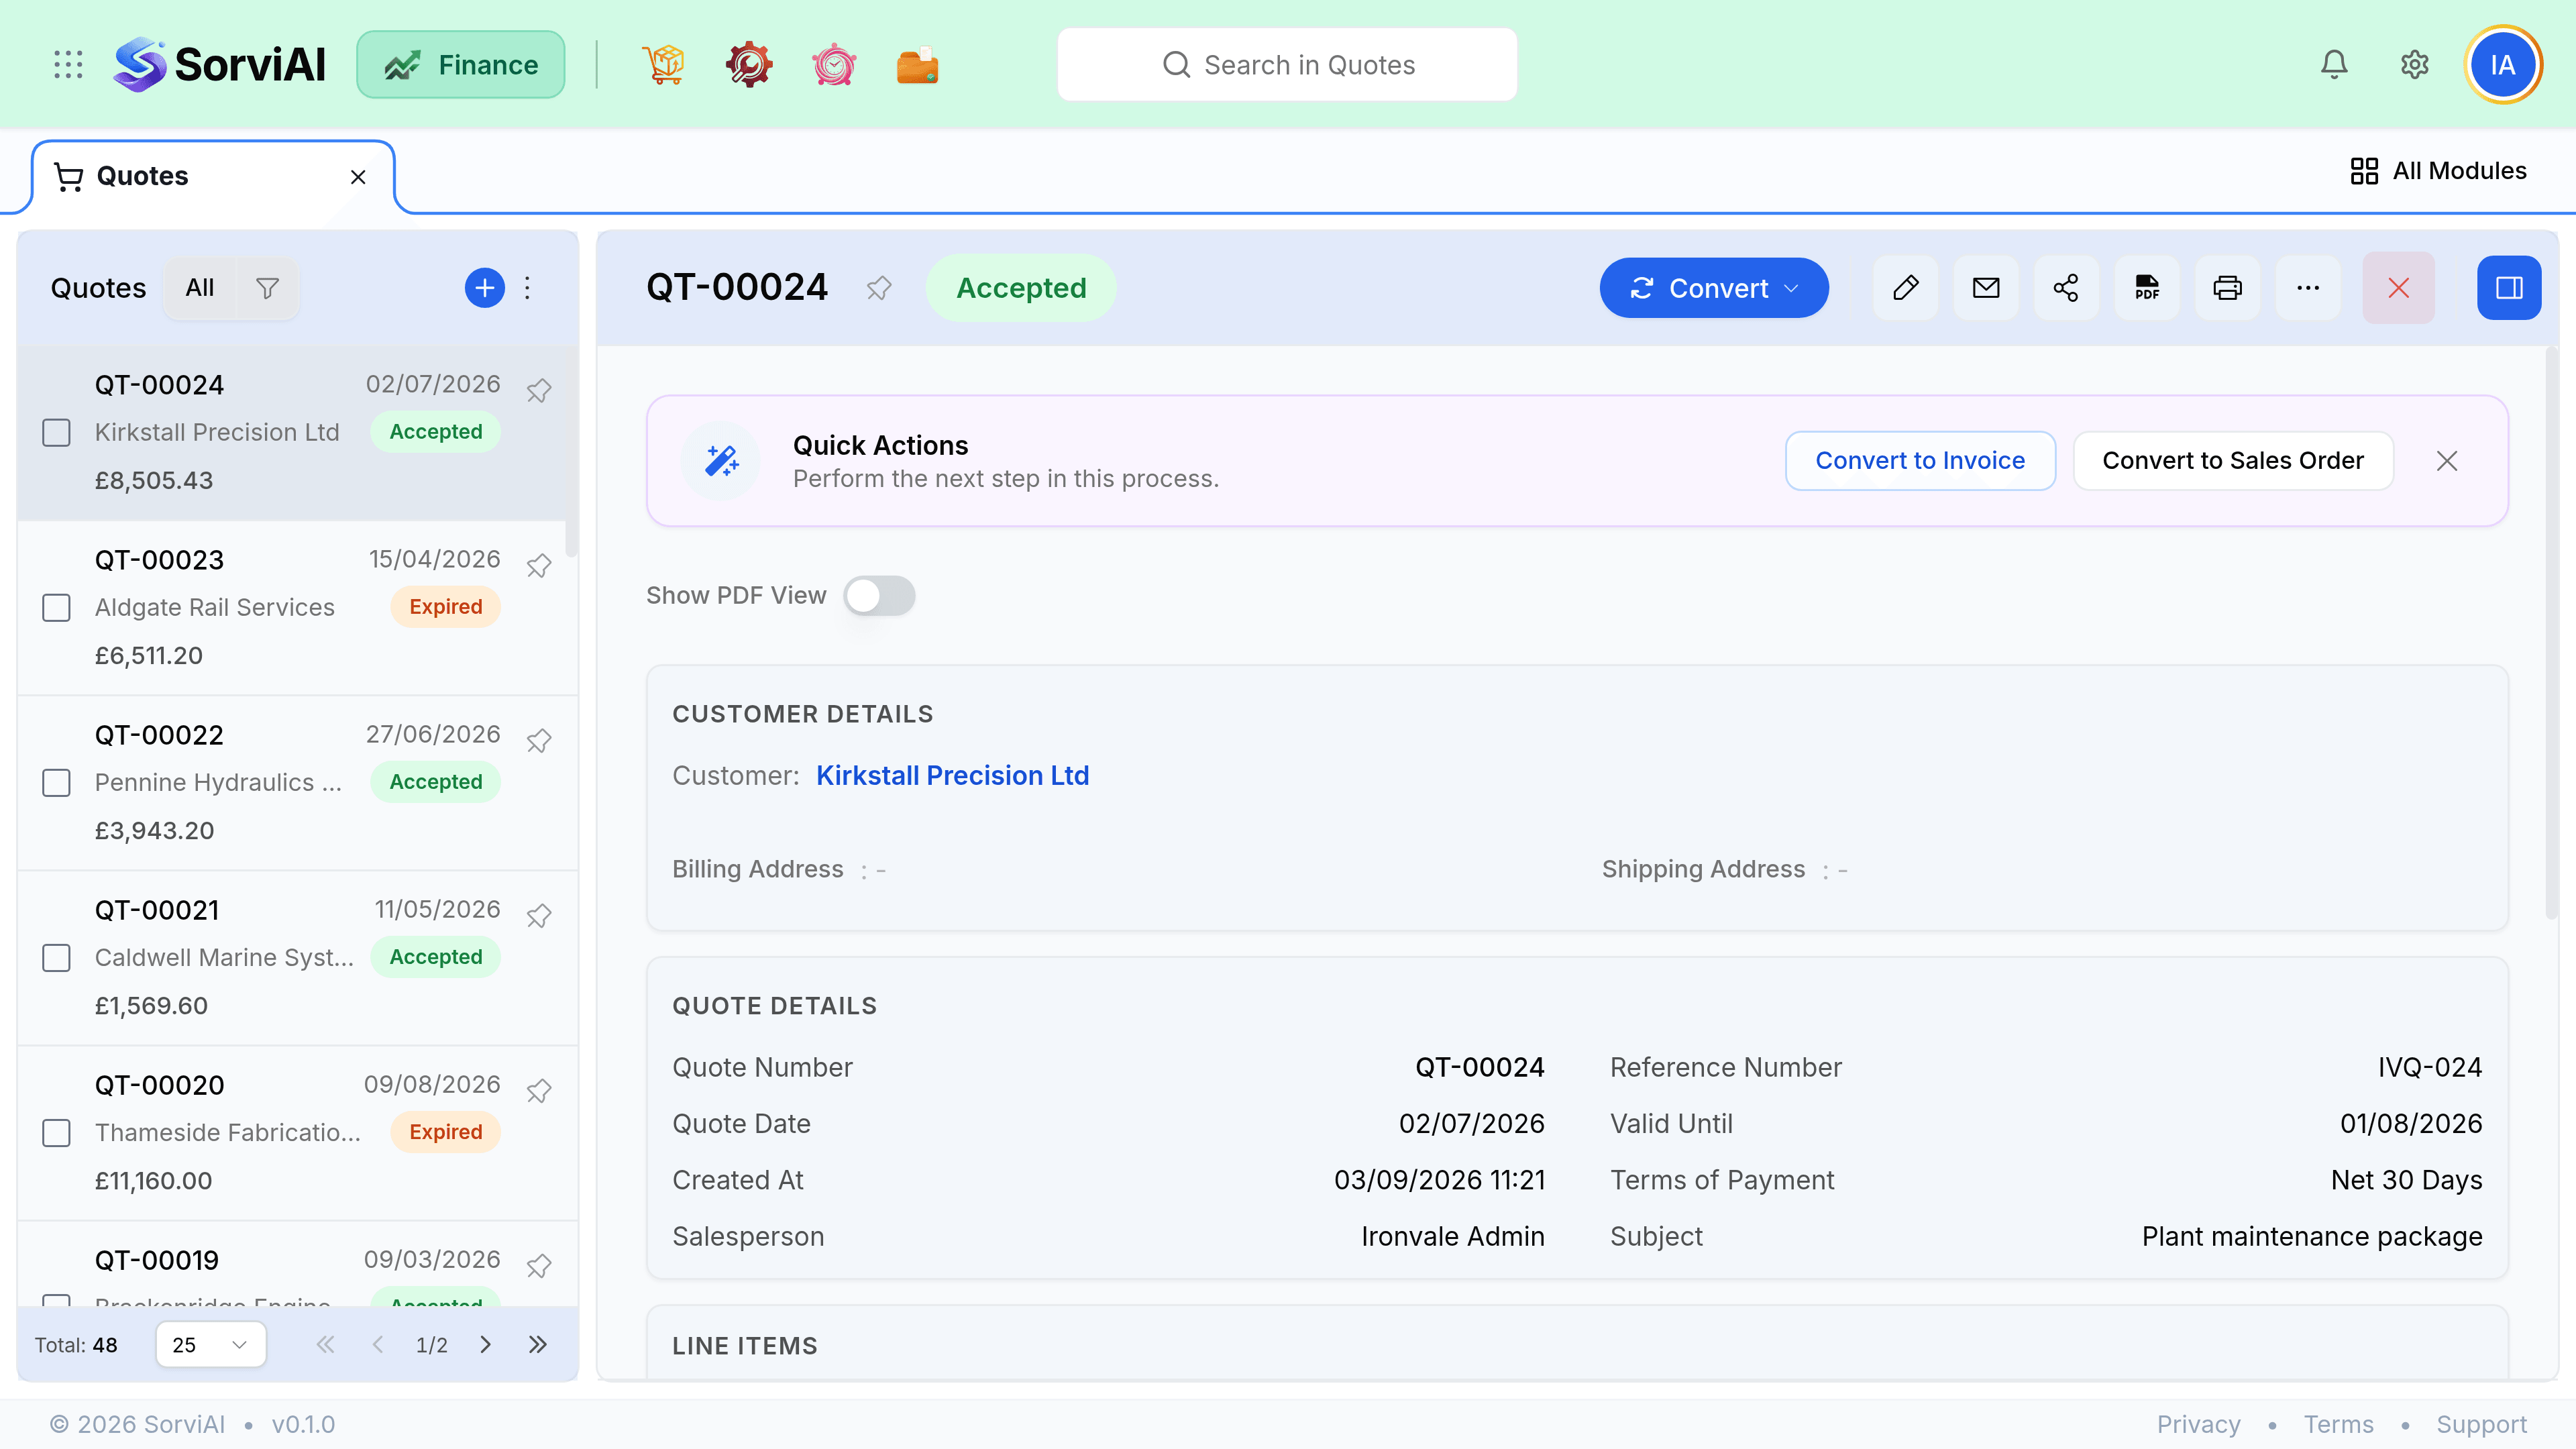Open the pink clock module icon
2576x1449 pixels.
[834, 65]
